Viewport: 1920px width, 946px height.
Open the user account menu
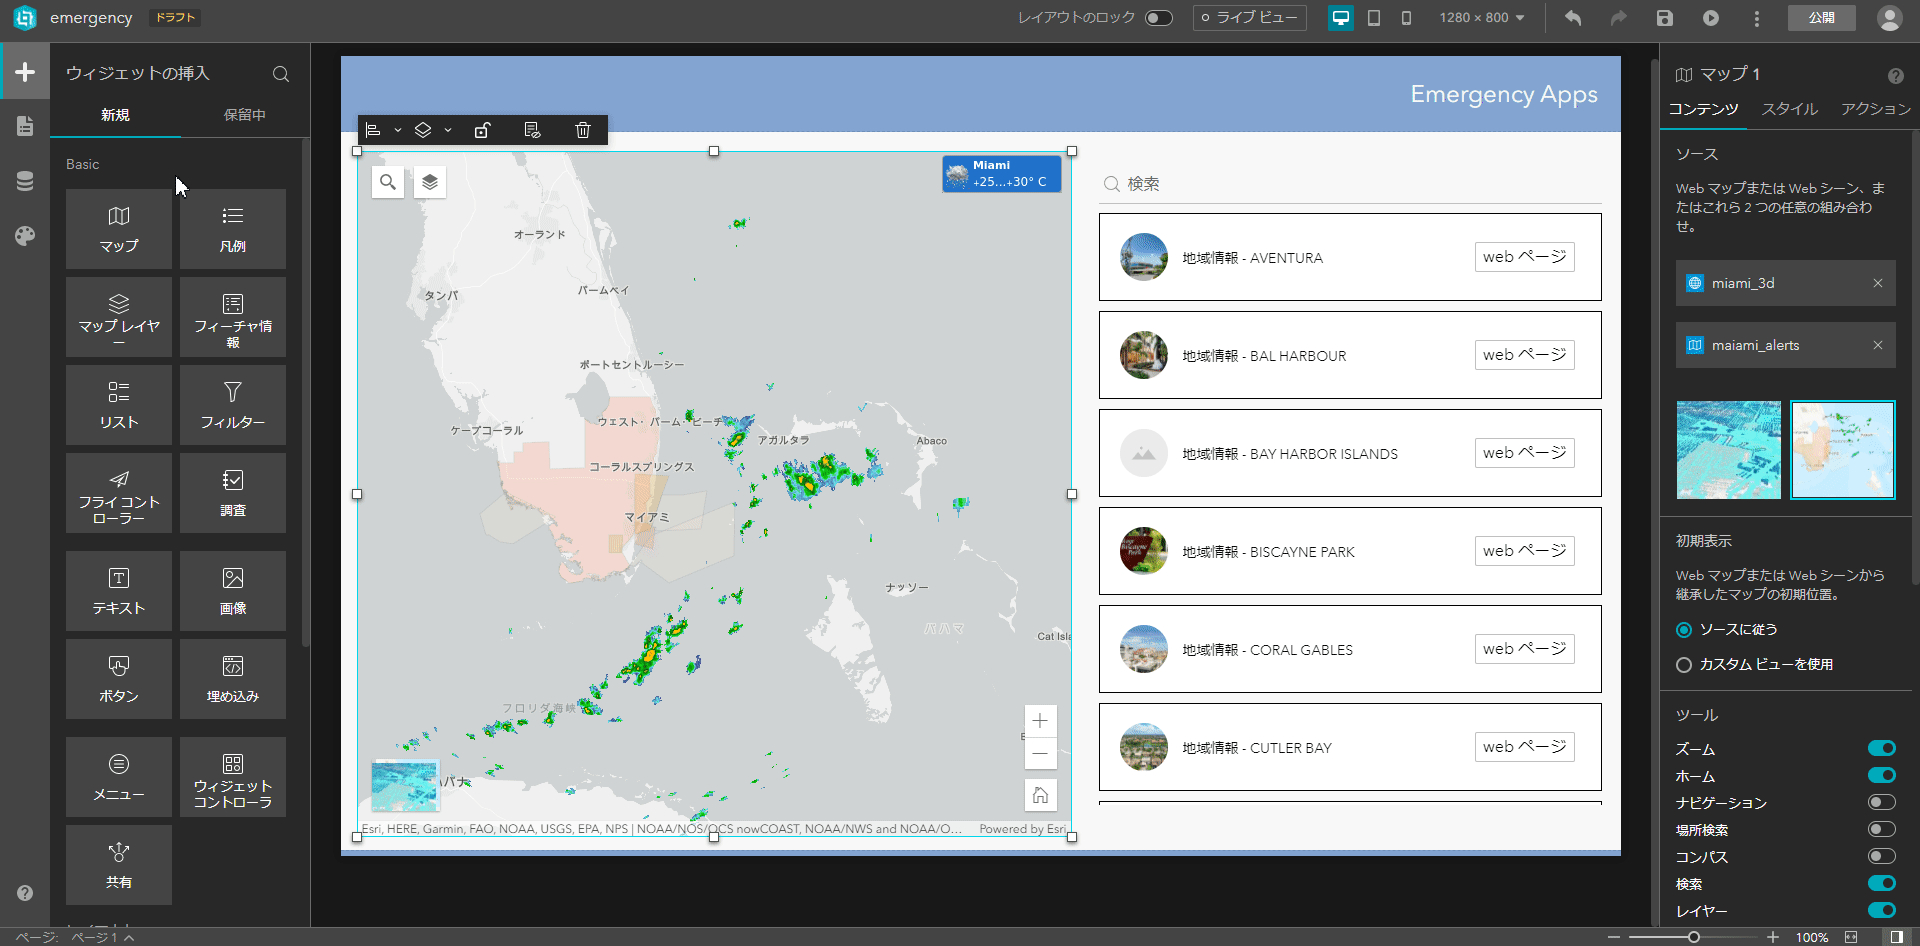[1889, 18]
